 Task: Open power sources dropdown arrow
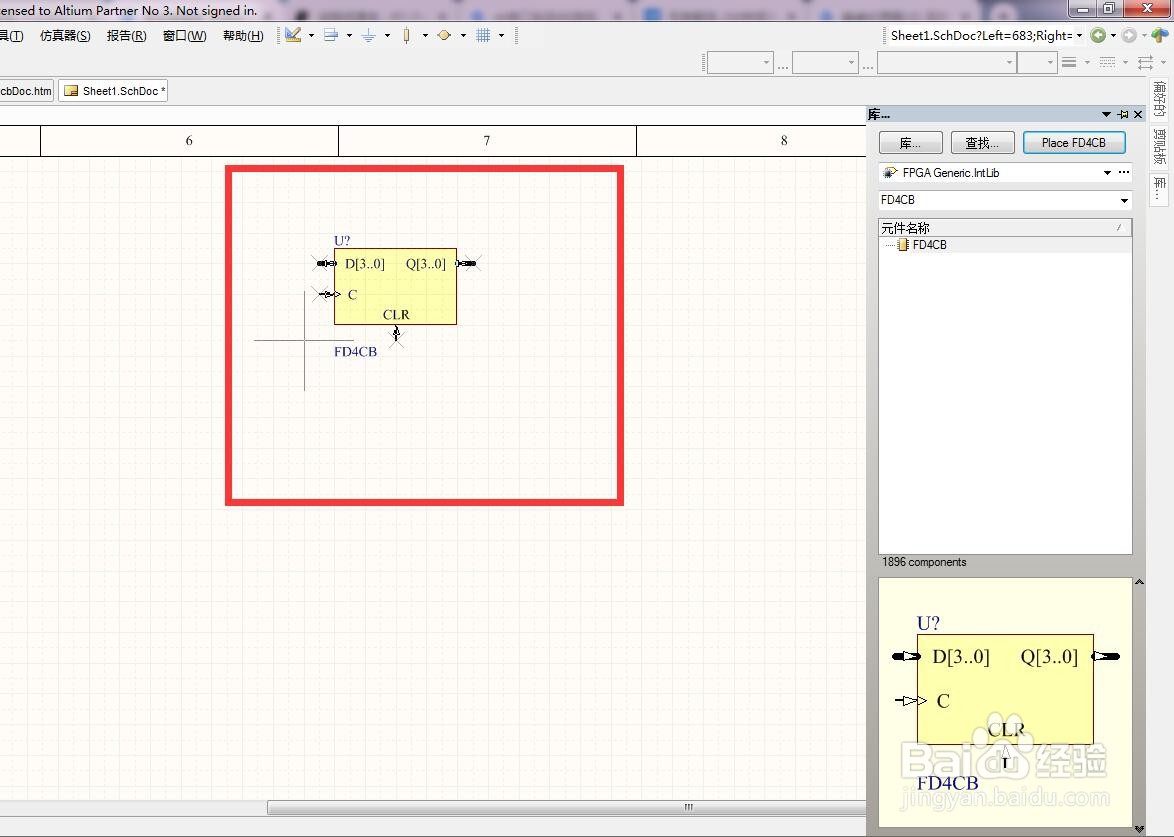(387, 35)
